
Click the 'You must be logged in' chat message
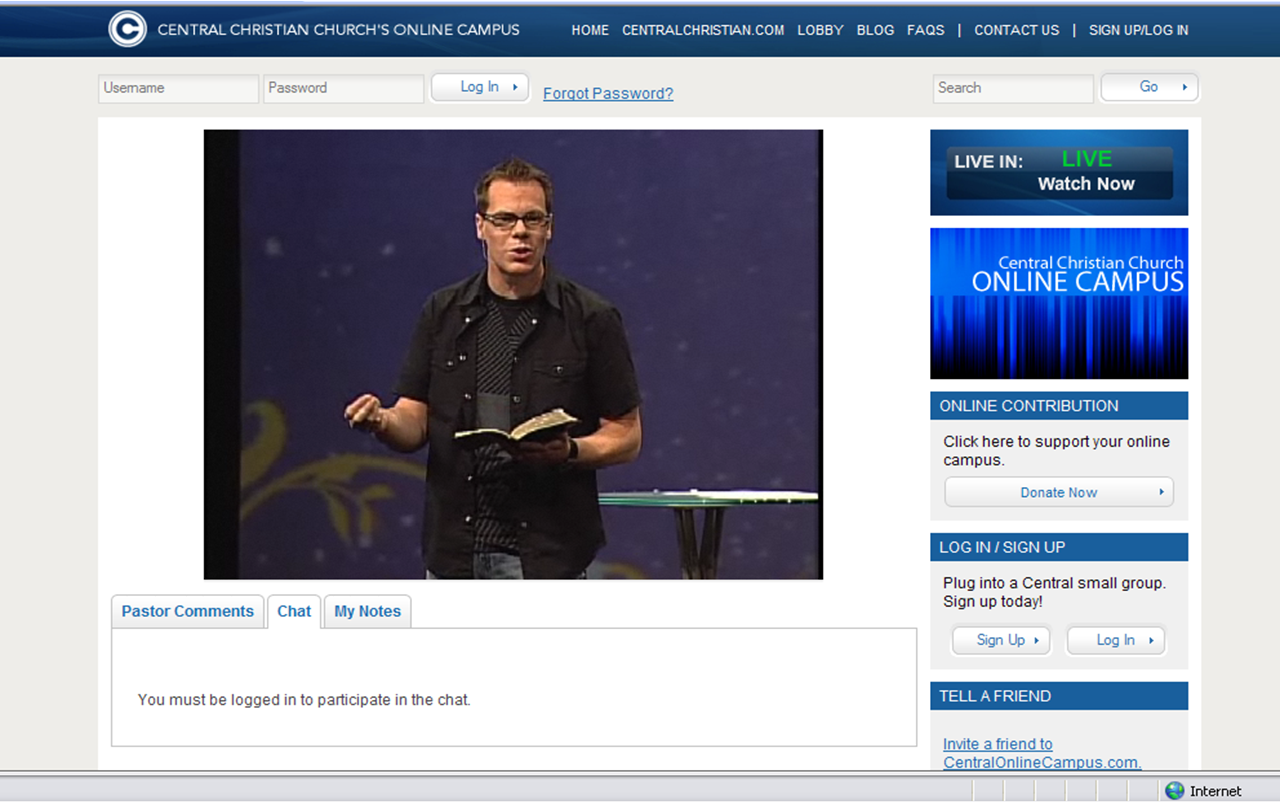304,700
